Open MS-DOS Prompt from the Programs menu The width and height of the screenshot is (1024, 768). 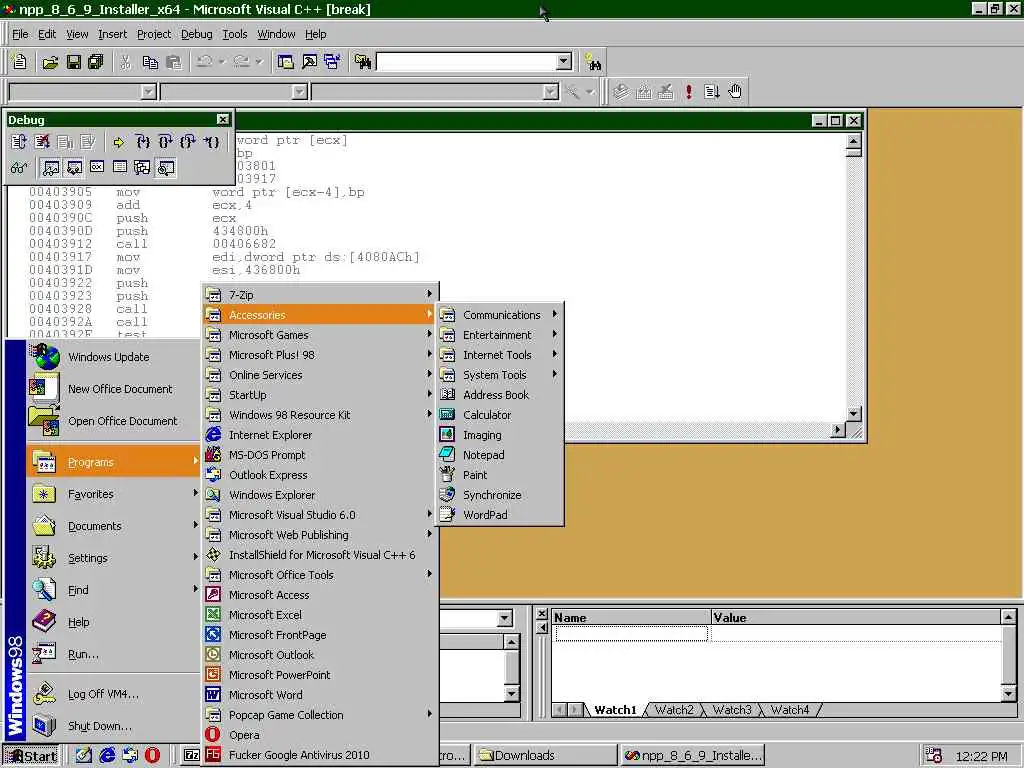click(320, 455)
